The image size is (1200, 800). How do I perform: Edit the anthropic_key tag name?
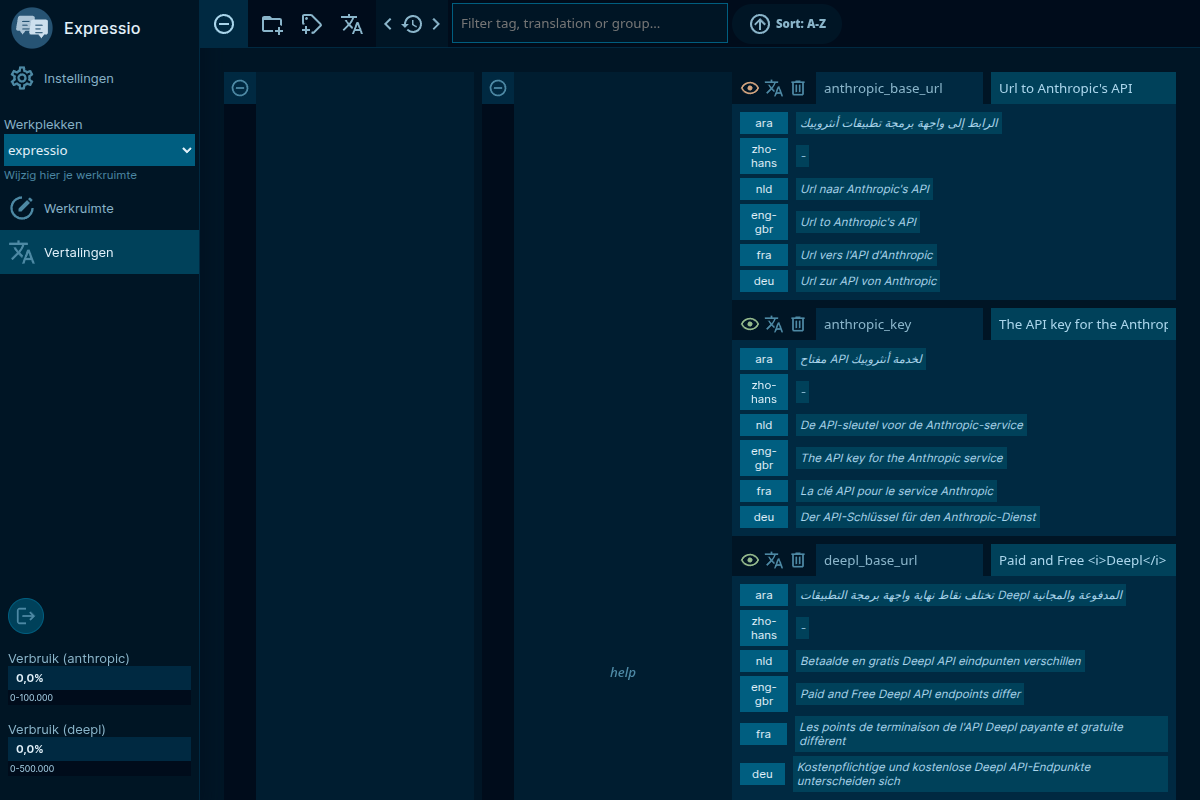click(x=899, y=324)
